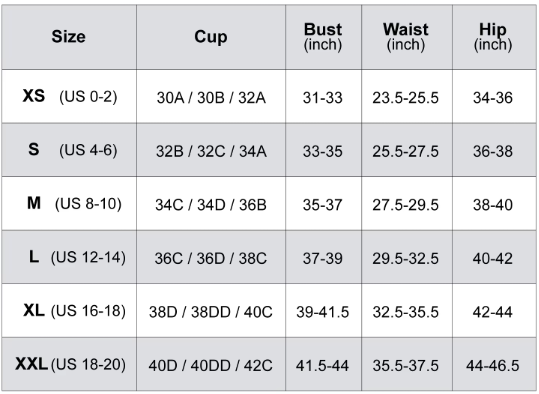Screen dimensions: 539x394
Task: Select the Hip (inch) header cell
Action: [x=494, y=37]
